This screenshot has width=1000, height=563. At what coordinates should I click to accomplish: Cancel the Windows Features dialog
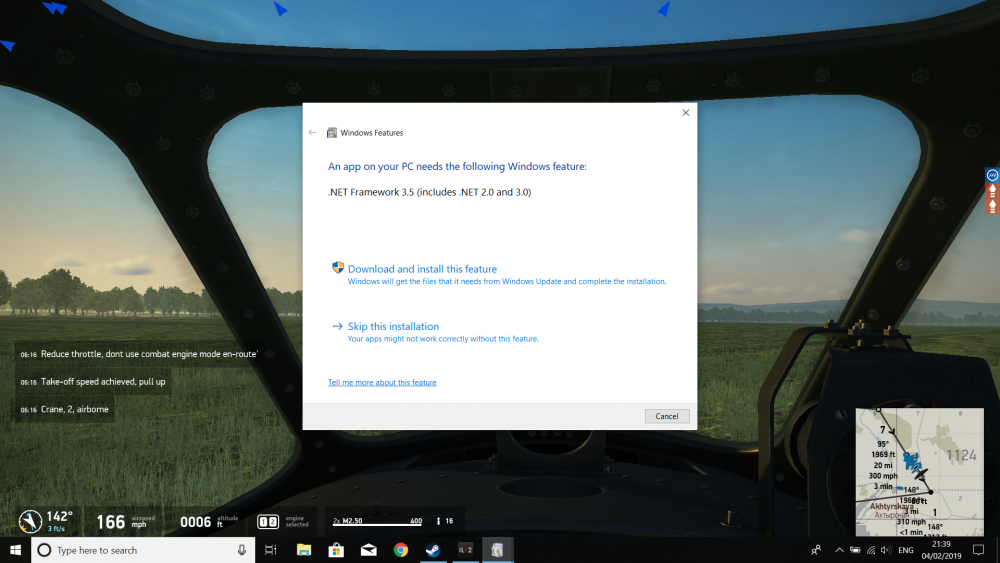tap(666, 416)
